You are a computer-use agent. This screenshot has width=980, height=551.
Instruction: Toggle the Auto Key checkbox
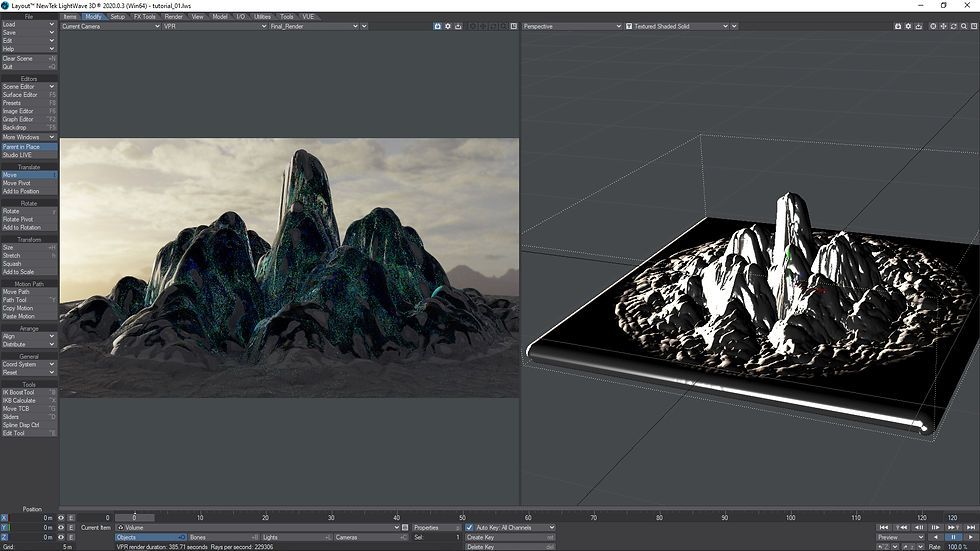pos(470,527)
